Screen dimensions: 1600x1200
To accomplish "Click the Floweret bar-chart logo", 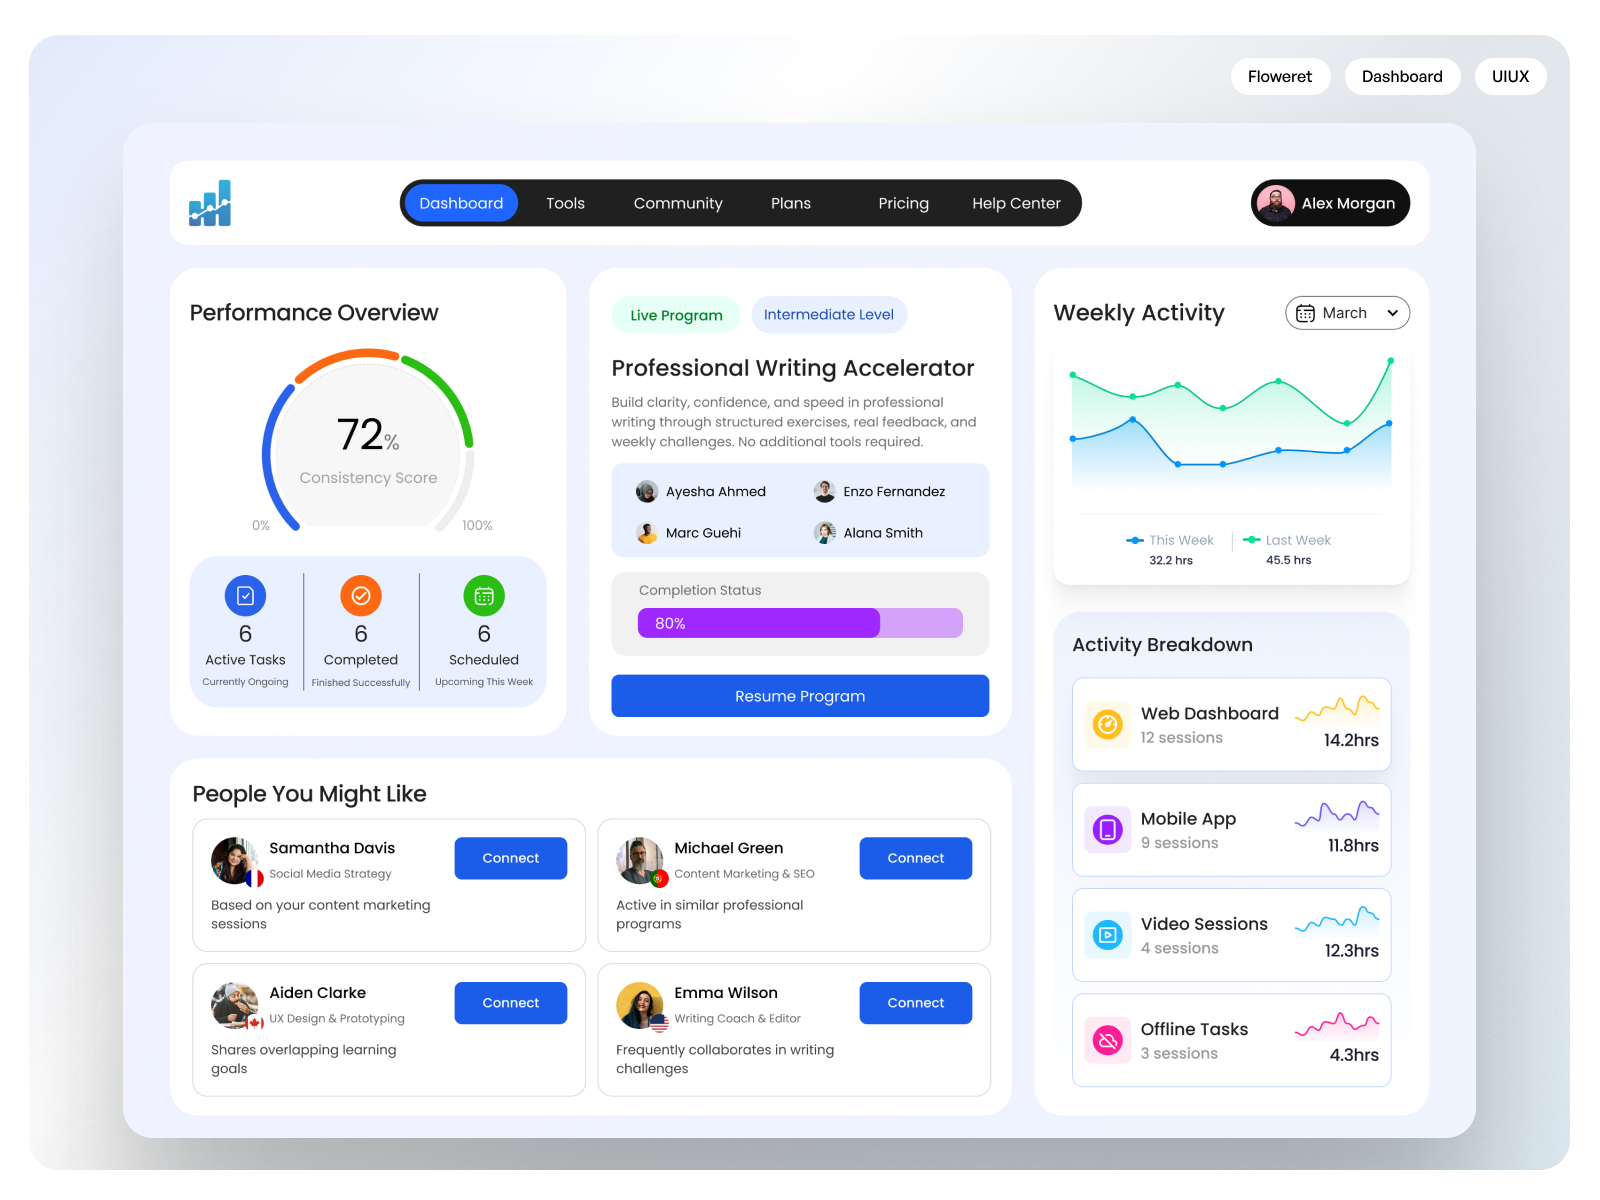I will coord(209,203).
